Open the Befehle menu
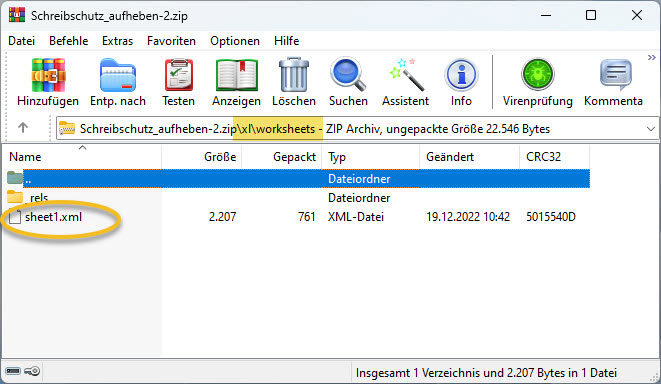 click(x=69, y=41)
